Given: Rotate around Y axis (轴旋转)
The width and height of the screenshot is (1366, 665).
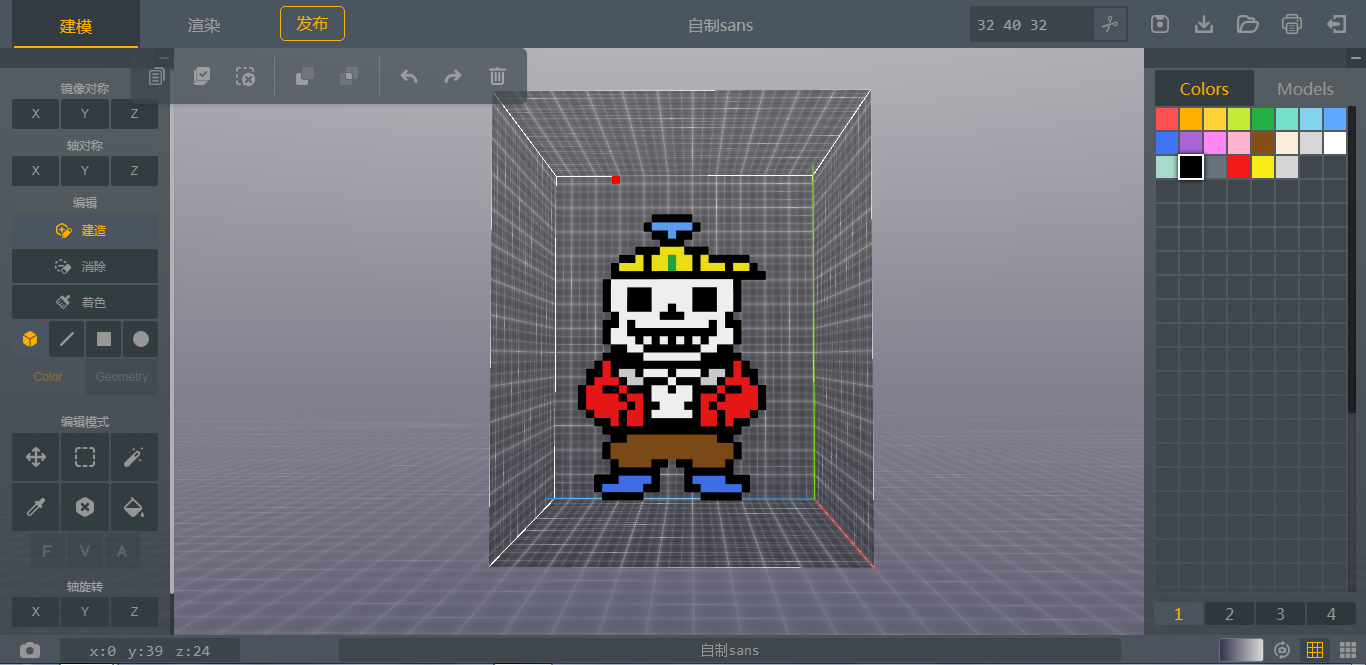Looking at the screenshot, I should pyautogui.click(x=85, y=612).
